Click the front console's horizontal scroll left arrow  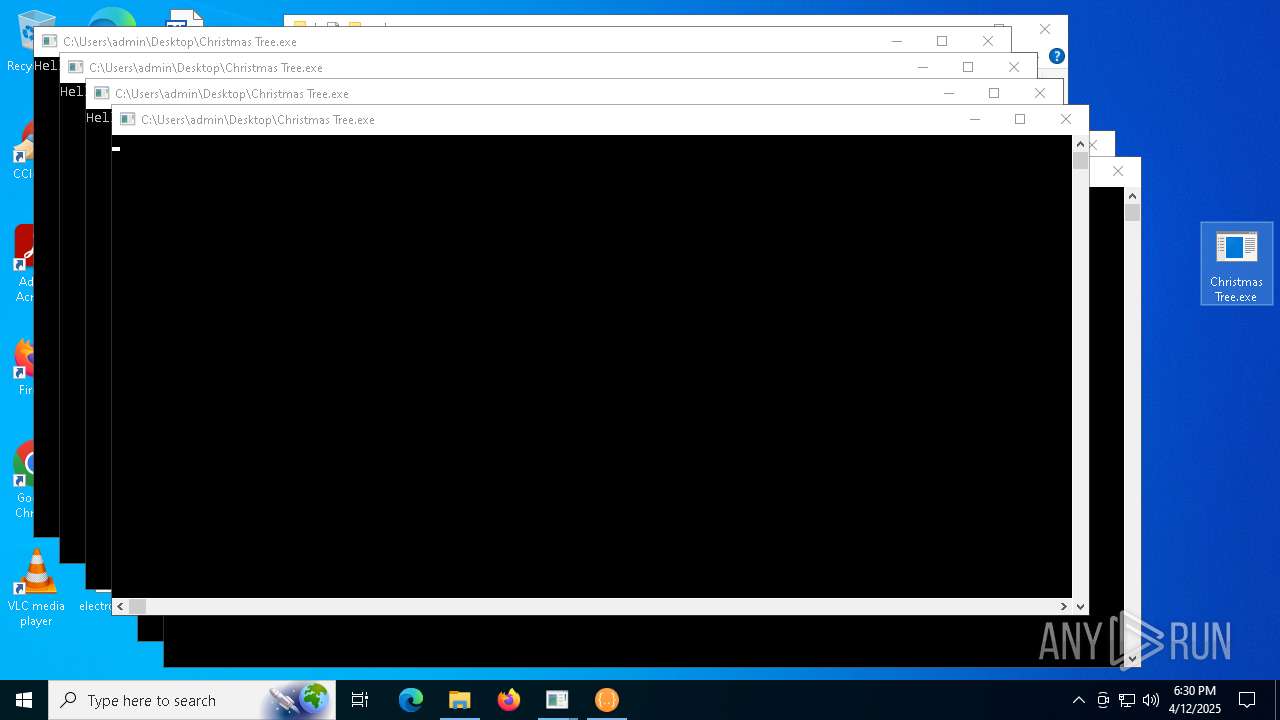pos(120,606)
